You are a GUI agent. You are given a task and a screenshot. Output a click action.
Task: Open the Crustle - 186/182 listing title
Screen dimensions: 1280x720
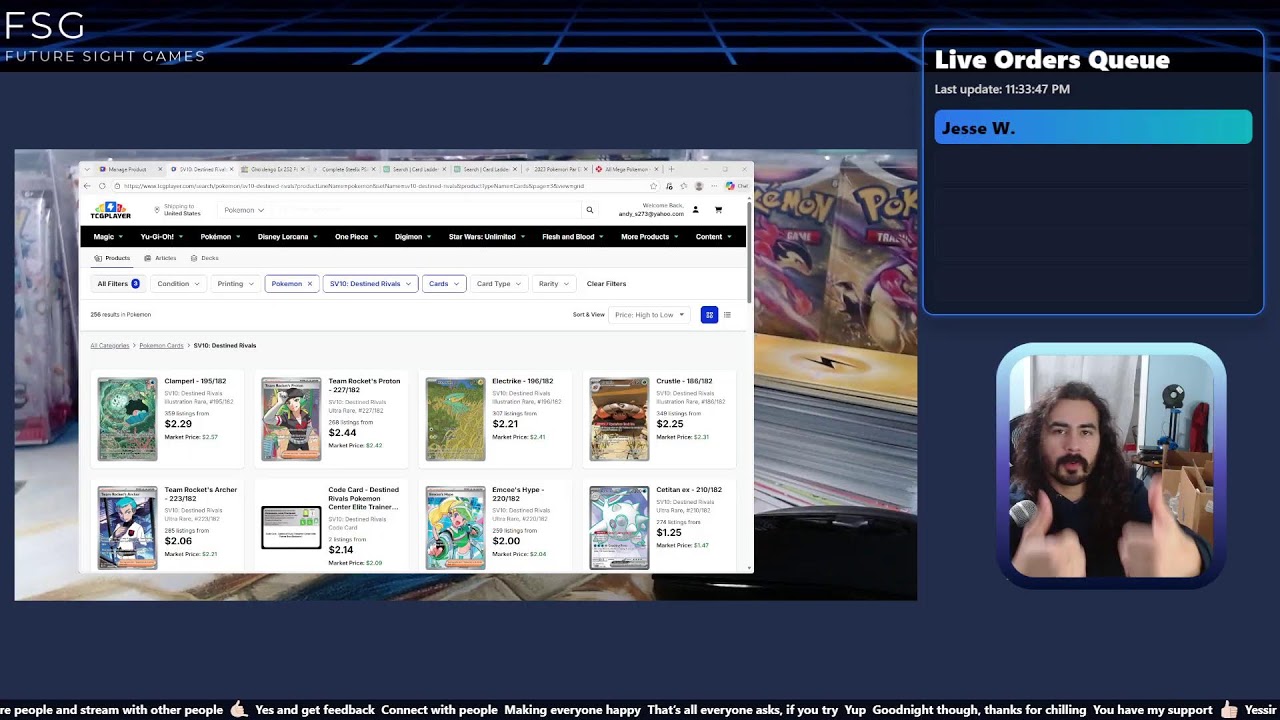685,381
